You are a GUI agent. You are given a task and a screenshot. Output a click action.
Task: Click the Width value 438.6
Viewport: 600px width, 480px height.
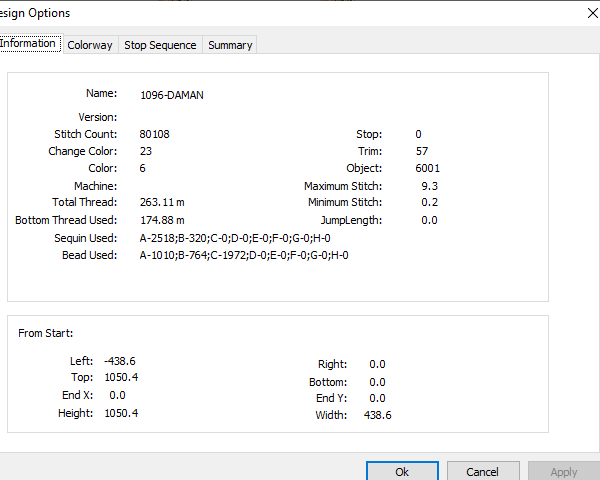378,415
